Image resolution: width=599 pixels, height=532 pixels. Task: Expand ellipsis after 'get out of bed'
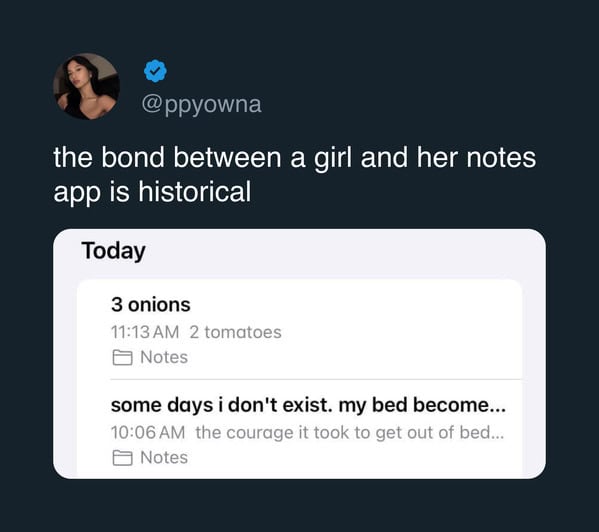(497, 437)
